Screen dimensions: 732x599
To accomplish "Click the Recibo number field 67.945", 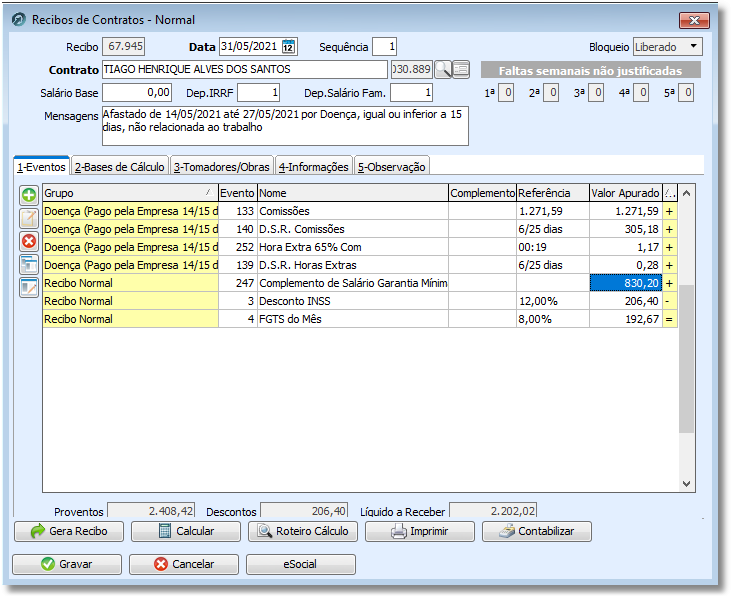I will pyautogui.click(x=124, y=46).
